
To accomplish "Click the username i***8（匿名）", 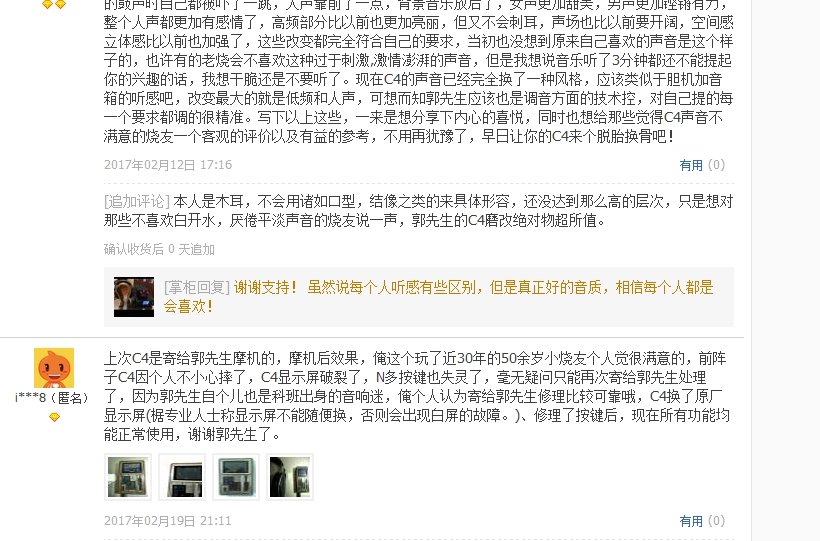I will 52,398.
